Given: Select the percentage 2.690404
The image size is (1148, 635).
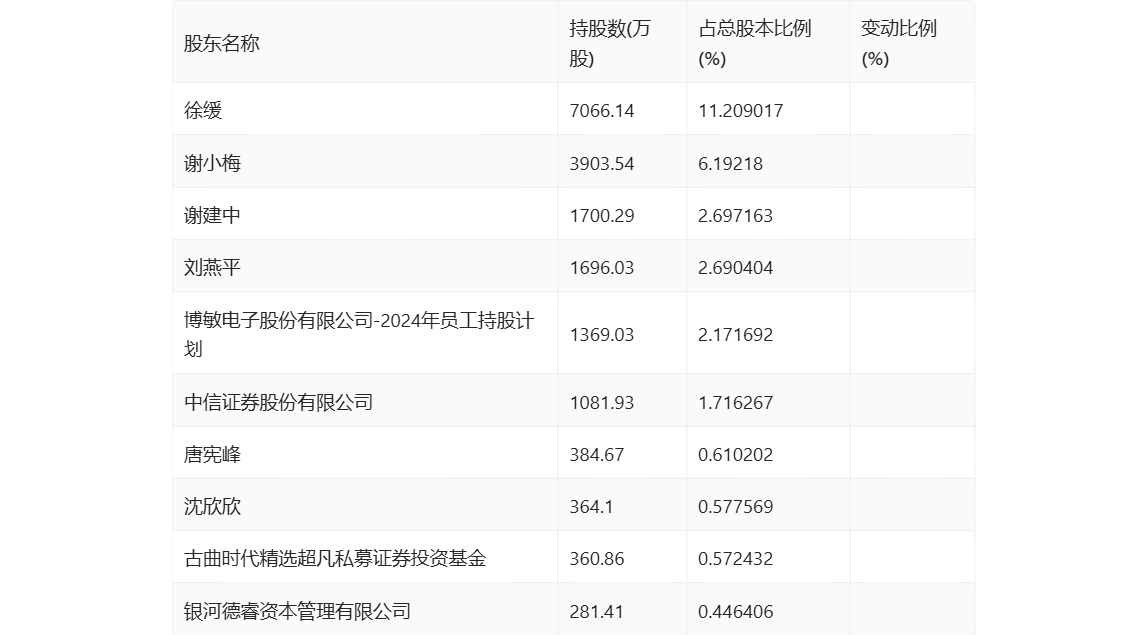Looking at the screenshot, I should [736, 267].
